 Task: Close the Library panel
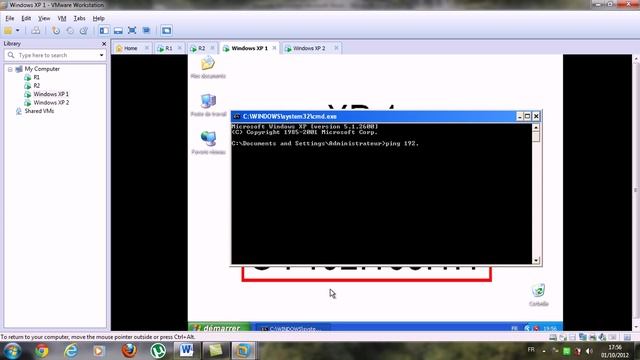(104, 44)
